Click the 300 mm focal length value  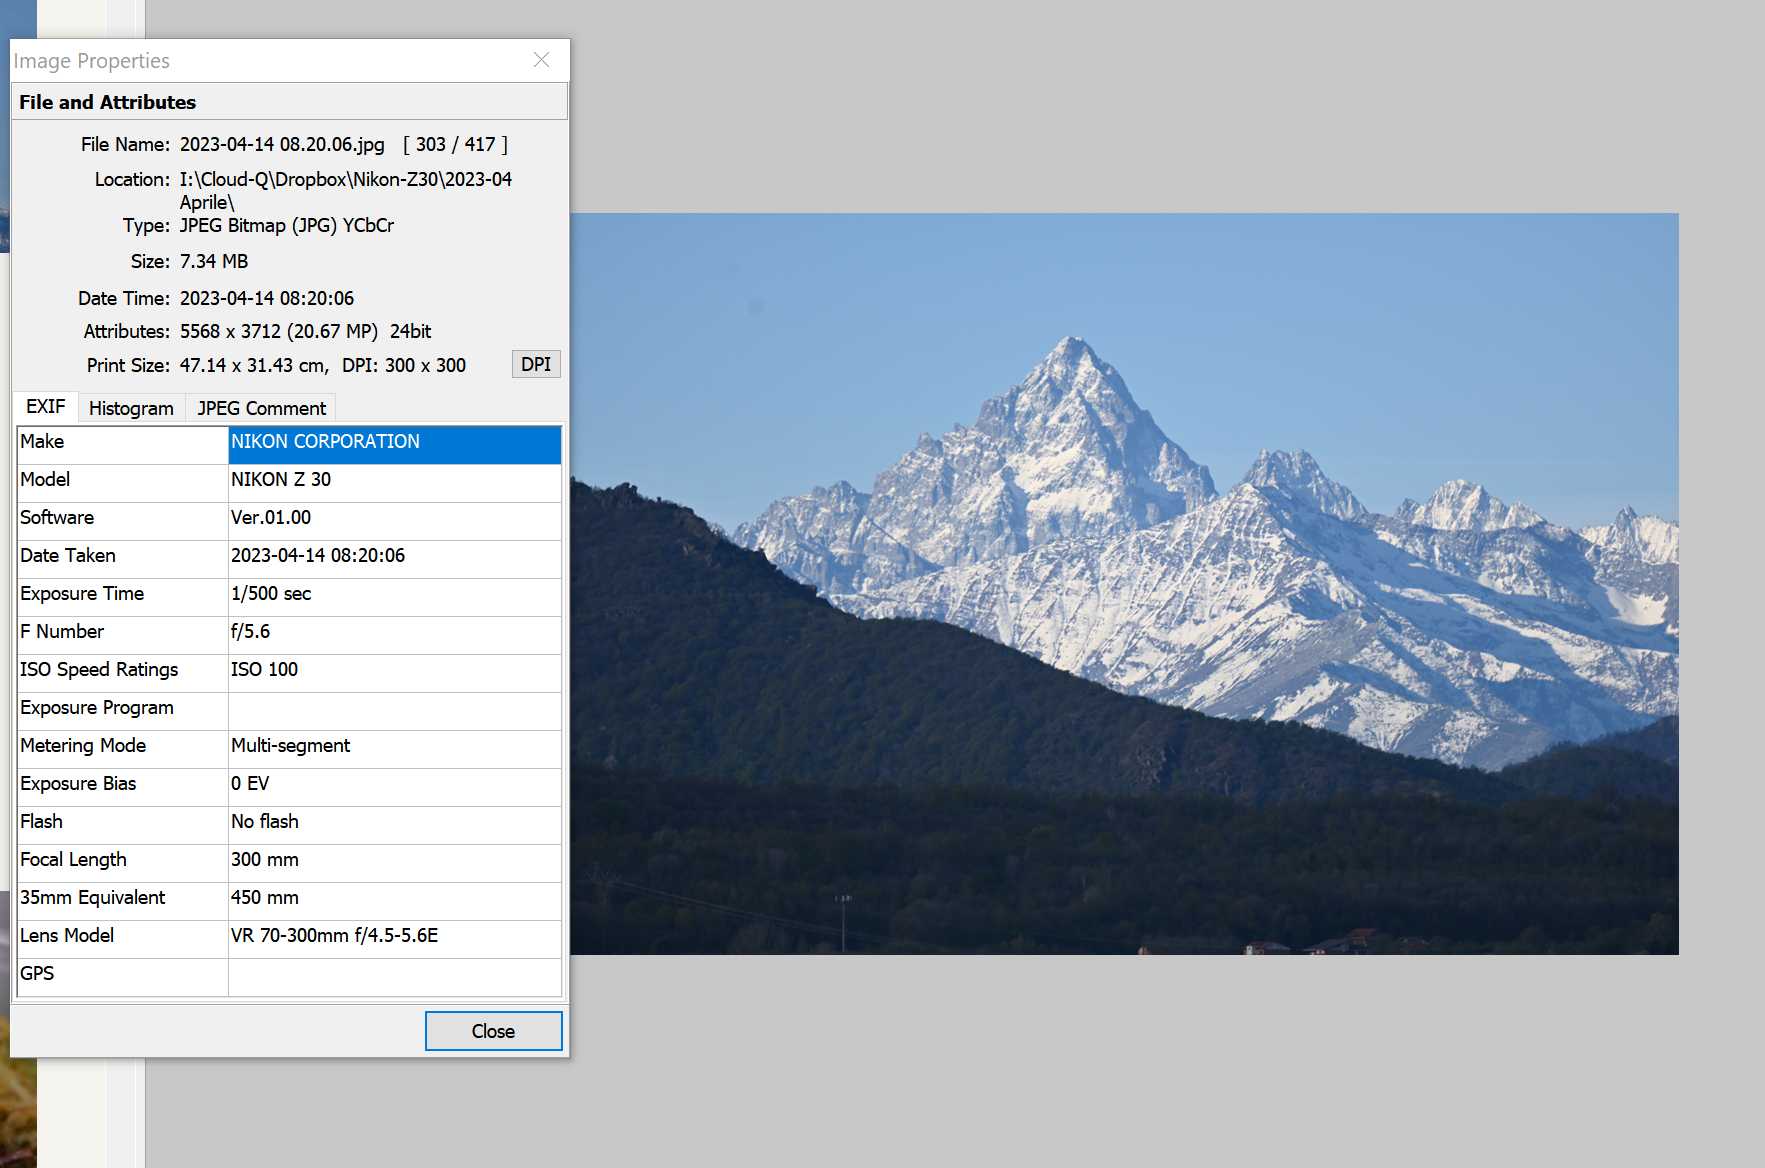(x=394, y=863)
